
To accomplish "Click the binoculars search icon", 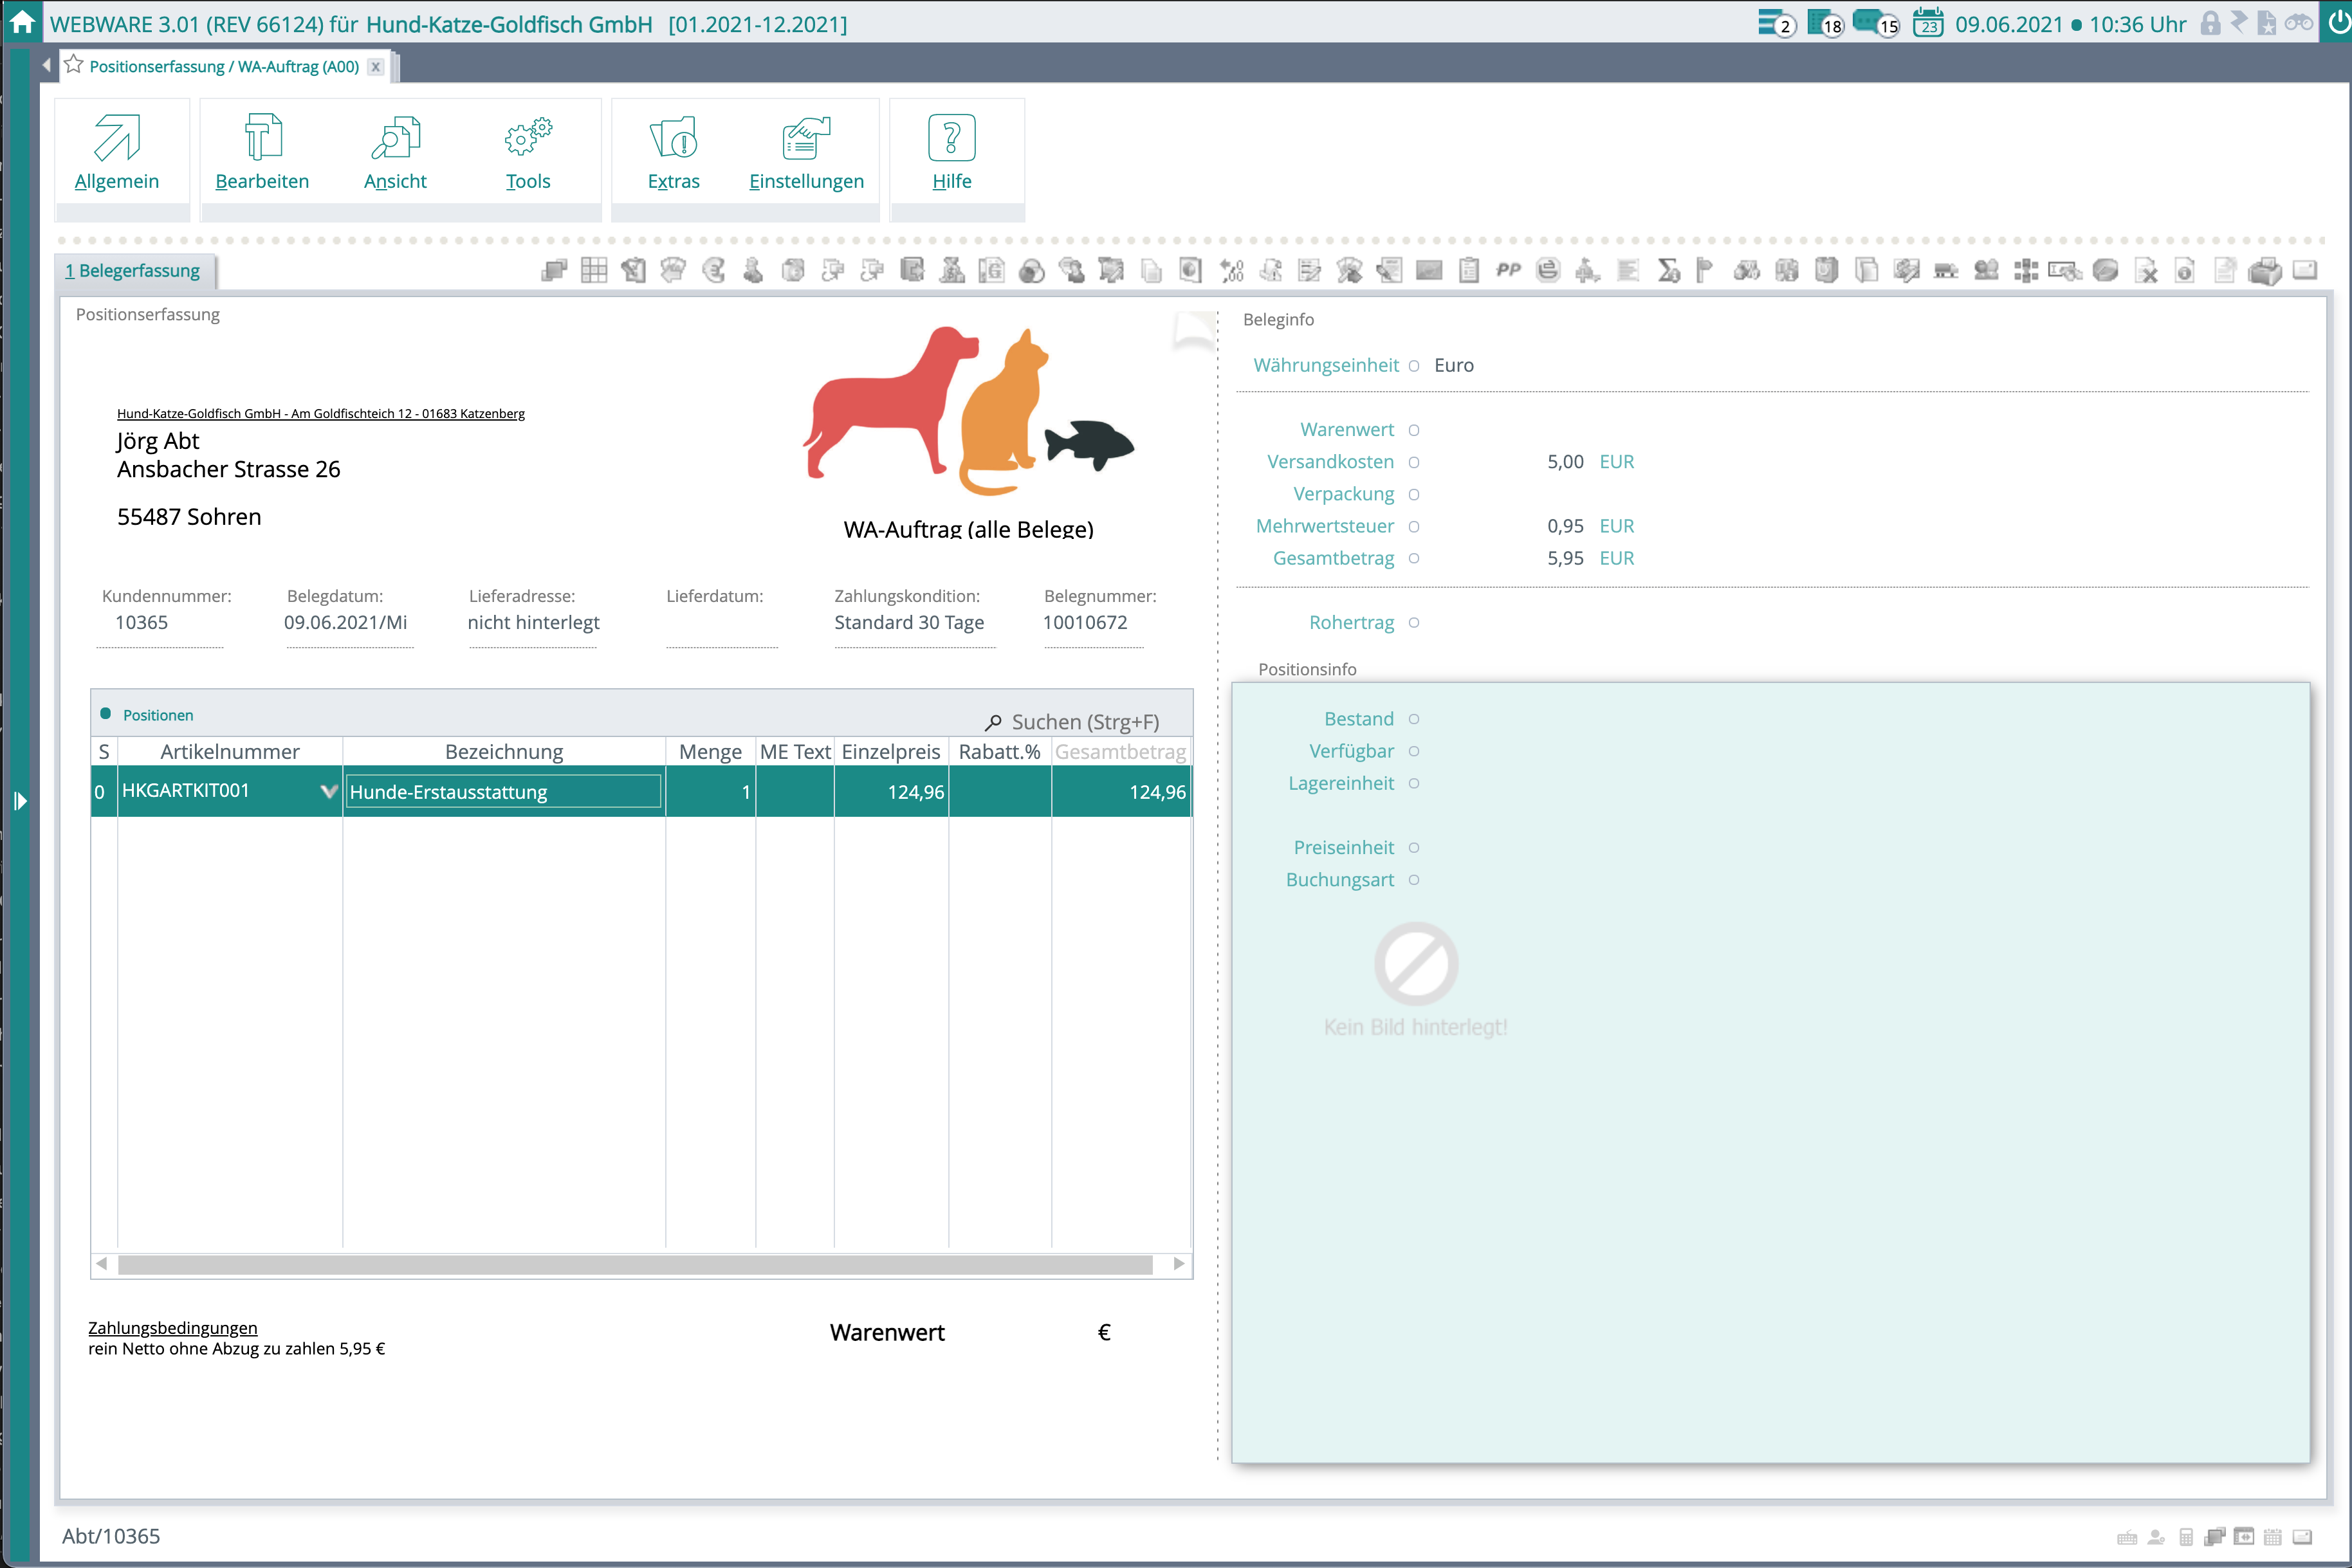I will (x=2299, y=22).
